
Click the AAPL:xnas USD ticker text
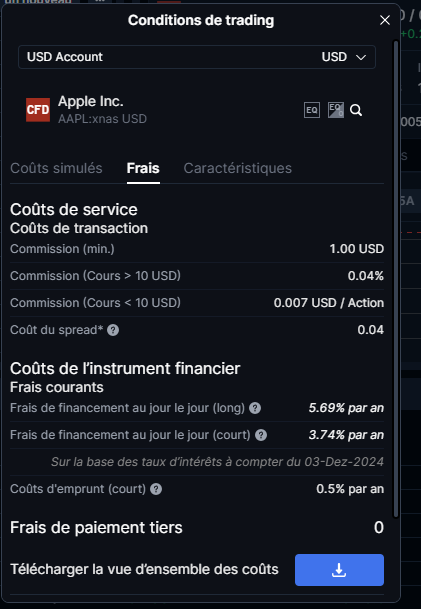103,119
